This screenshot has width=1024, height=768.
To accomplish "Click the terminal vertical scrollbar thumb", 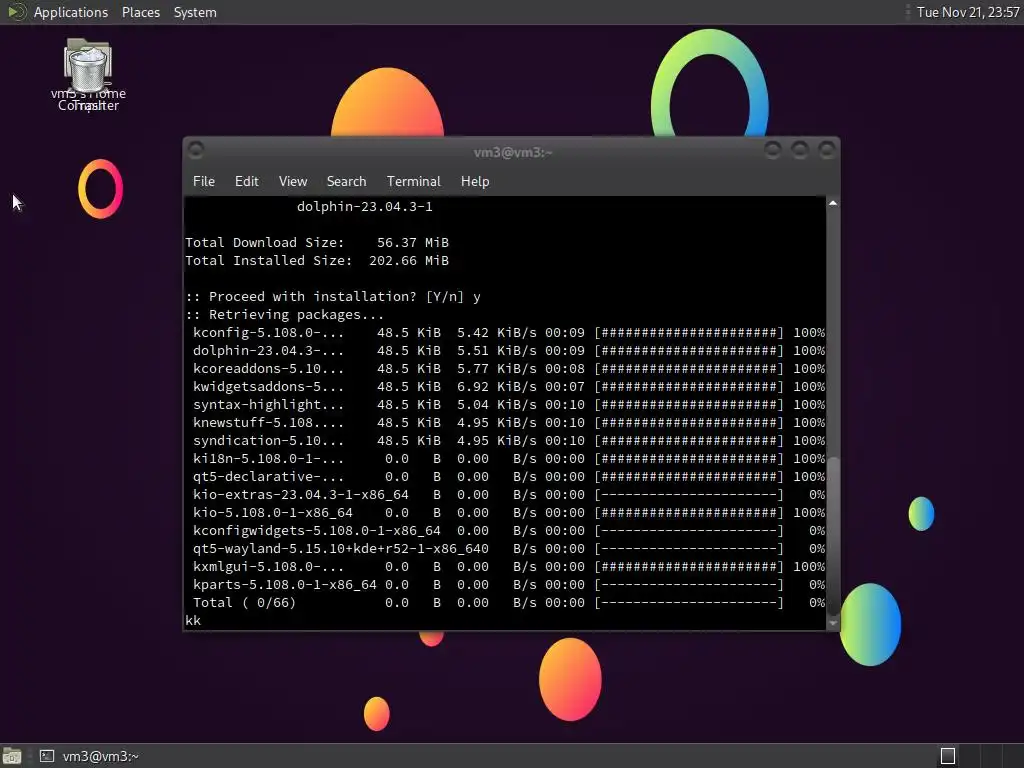I will 833,535.
